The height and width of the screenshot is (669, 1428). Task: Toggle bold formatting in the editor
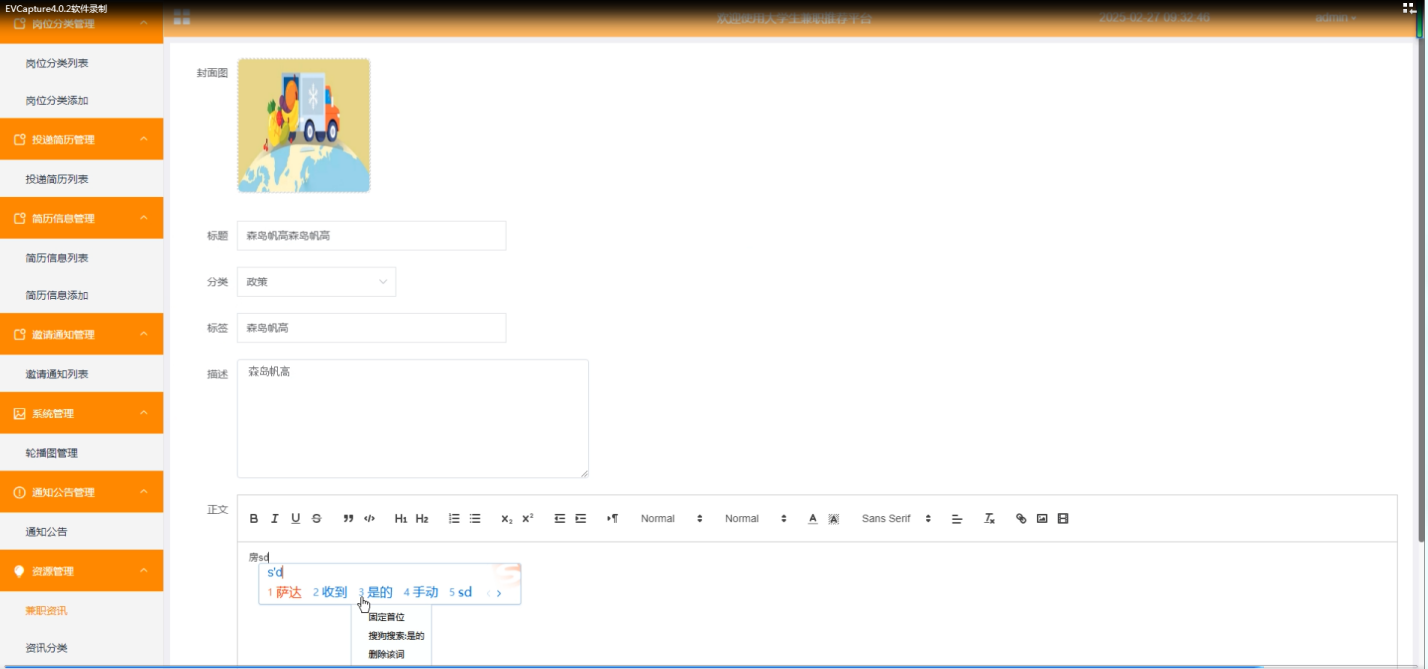pyautogui.click(x=254, y=519)
